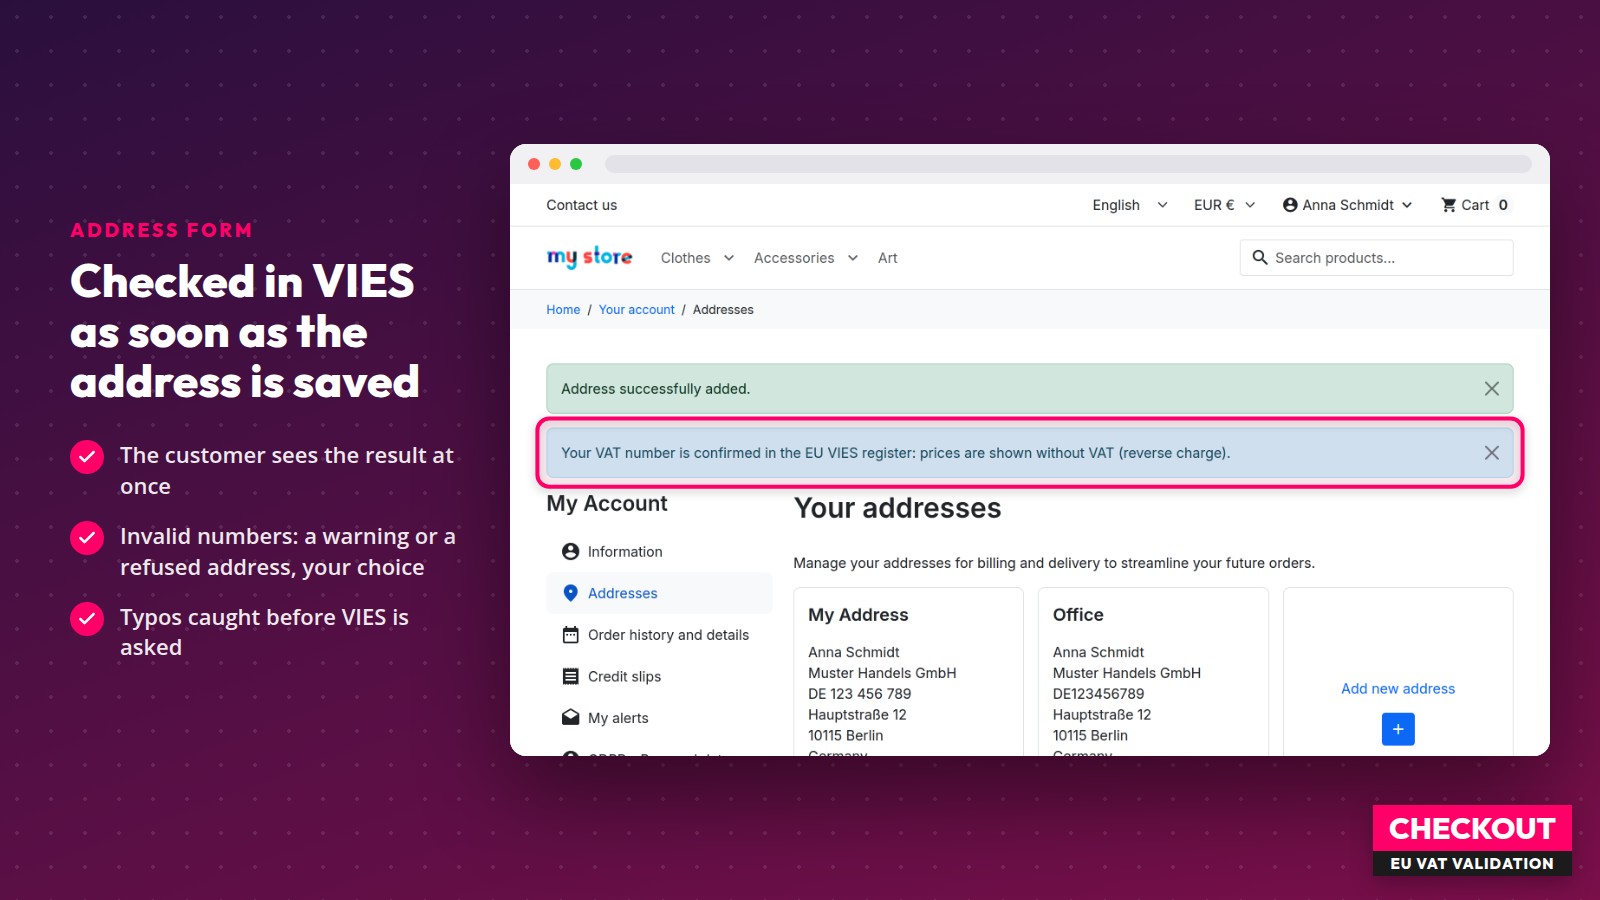Select the Credit slips icon in sidebar
1600x900 pixels.
pyautogui.click(x=571, y=677)
